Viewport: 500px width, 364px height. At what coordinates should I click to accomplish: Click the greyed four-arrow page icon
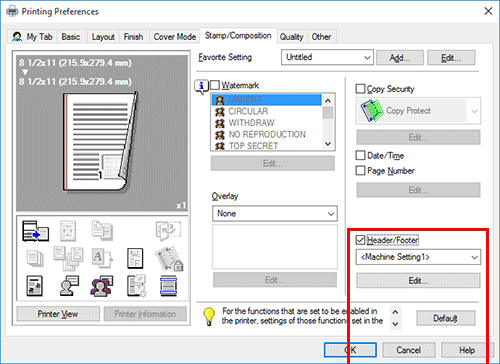point(68,231)
